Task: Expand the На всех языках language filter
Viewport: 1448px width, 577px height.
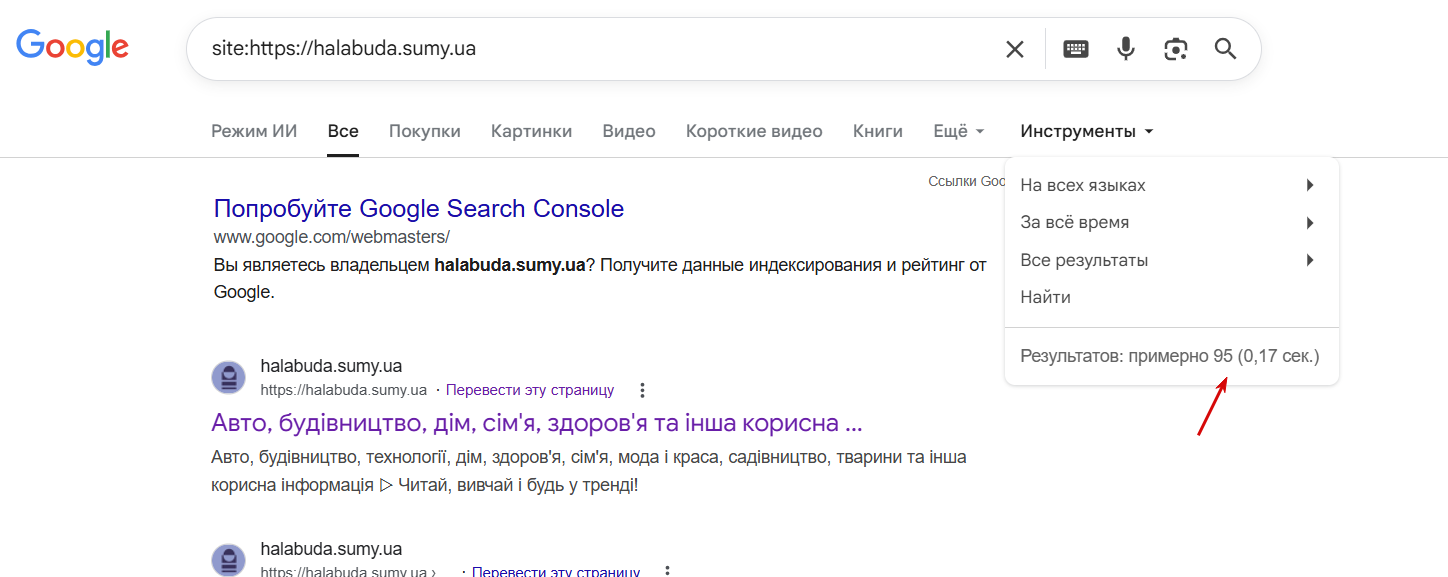Action: point(1167,185)
